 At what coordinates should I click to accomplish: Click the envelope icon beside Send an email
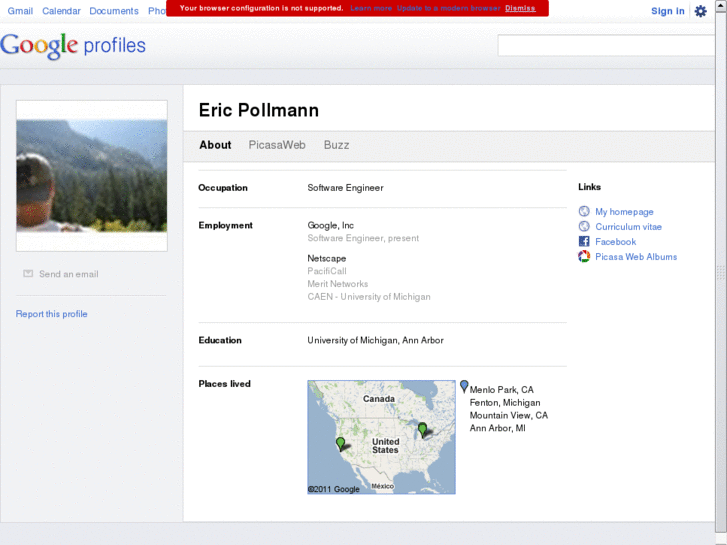(x=28, y=273)
